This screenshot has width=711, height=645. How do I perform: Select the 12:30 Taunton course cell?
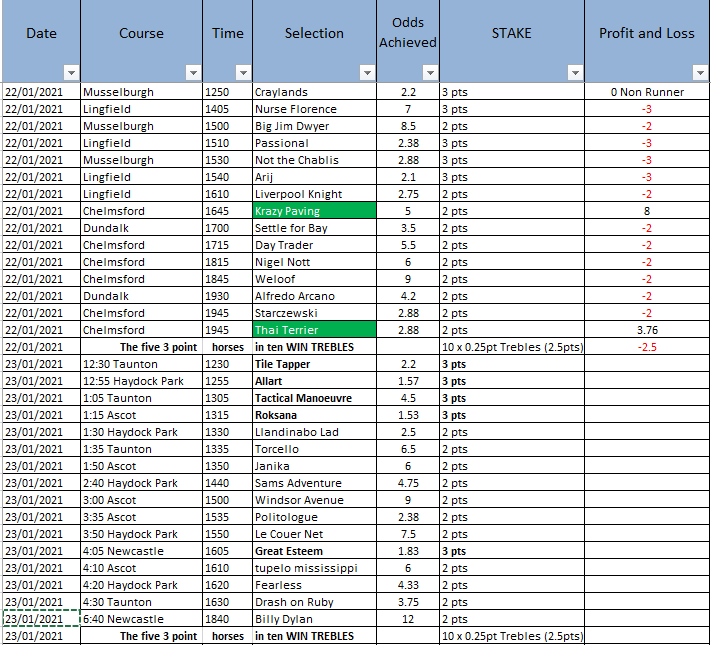[141, 364]
